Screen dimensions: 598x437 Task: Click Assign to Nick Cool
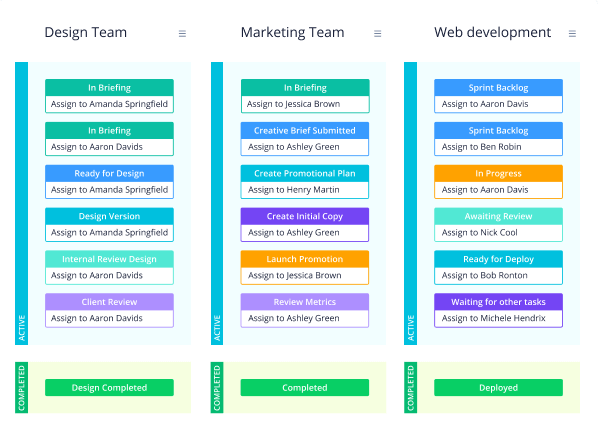[498, 233]
